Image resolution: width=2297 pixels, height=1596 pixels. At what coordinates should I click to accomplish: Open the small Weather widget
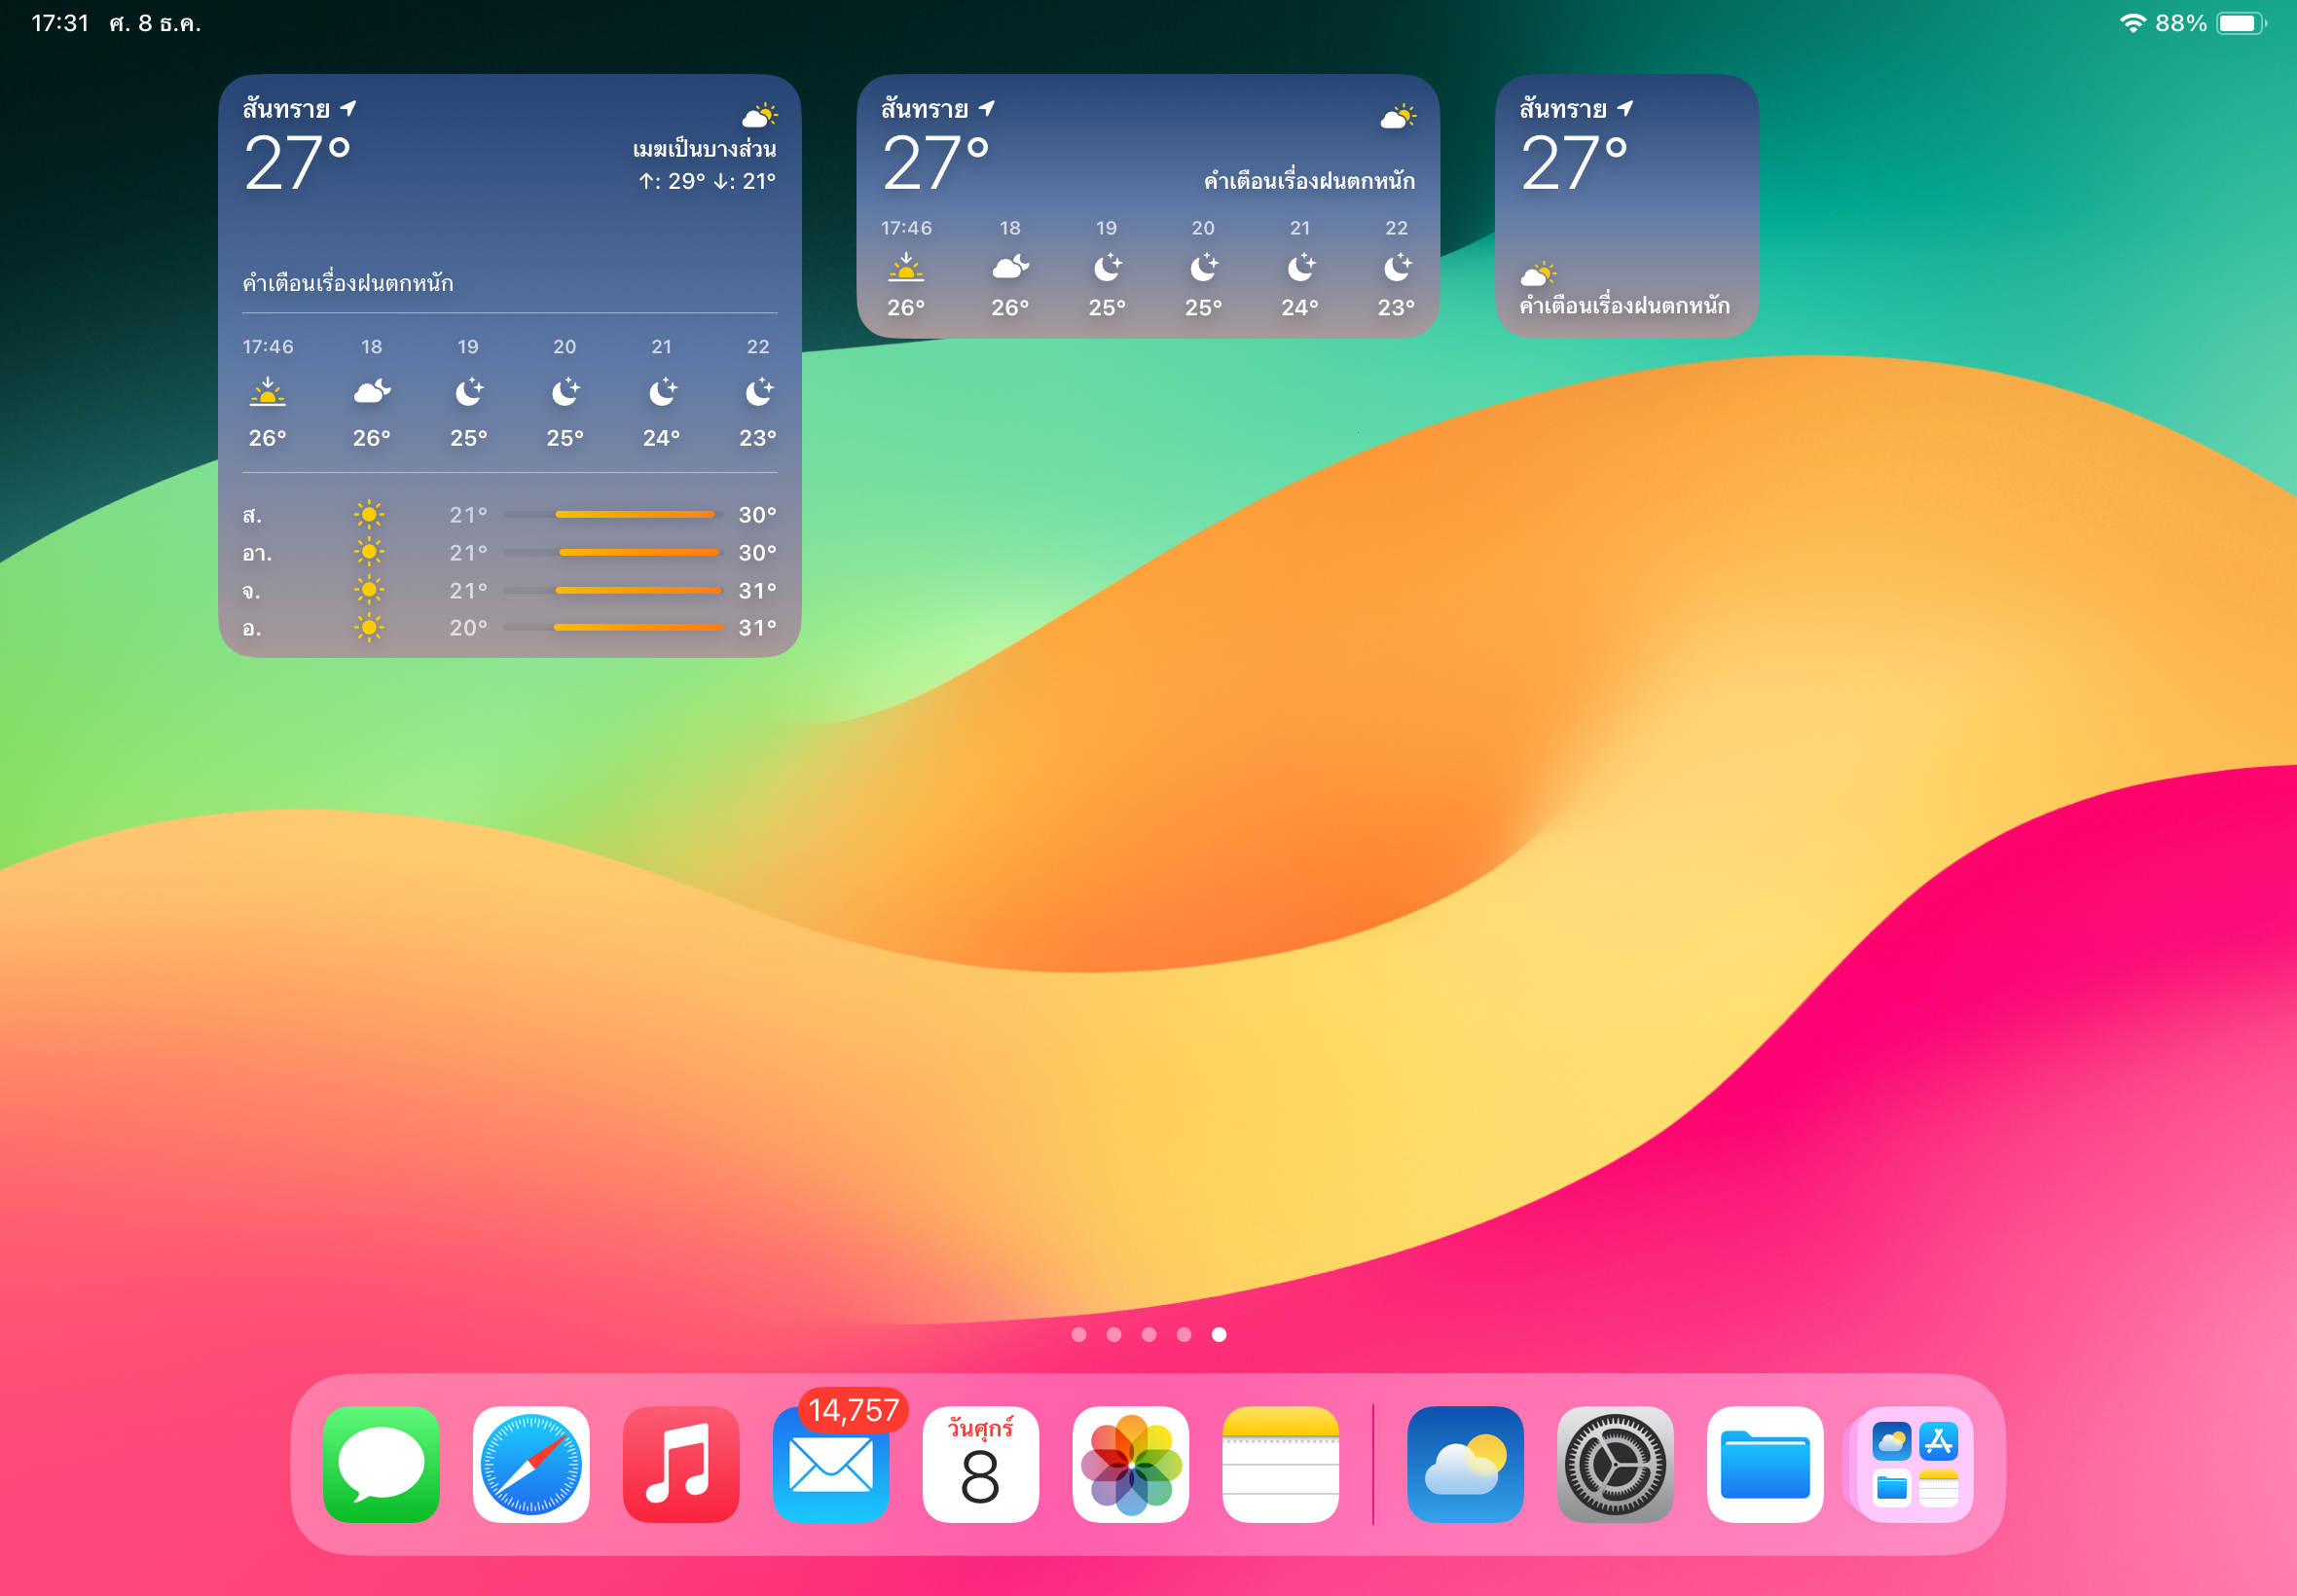(x=1626, y=206)
